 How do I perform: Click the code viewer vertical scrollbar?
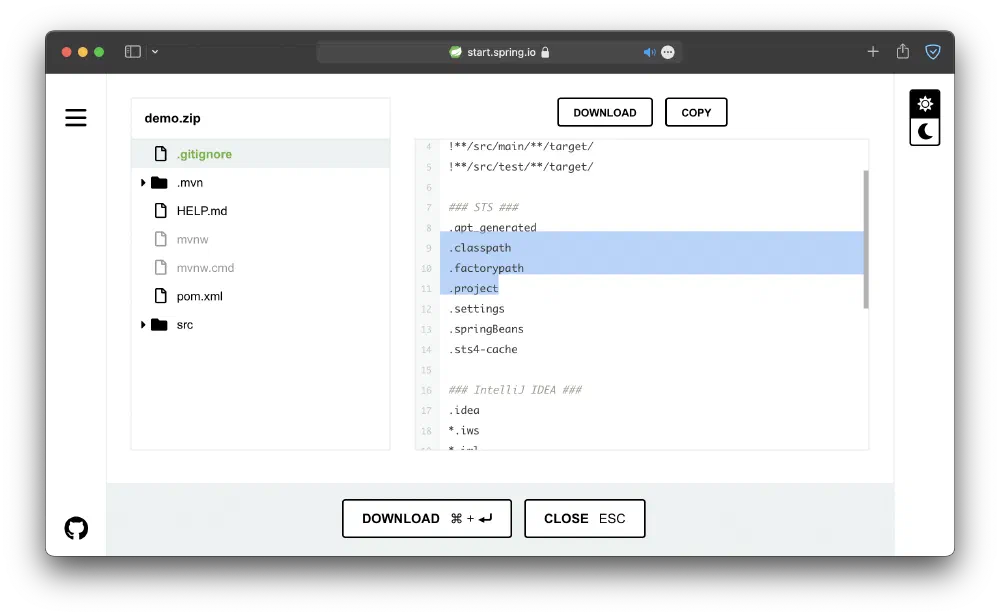click(865, 240)
